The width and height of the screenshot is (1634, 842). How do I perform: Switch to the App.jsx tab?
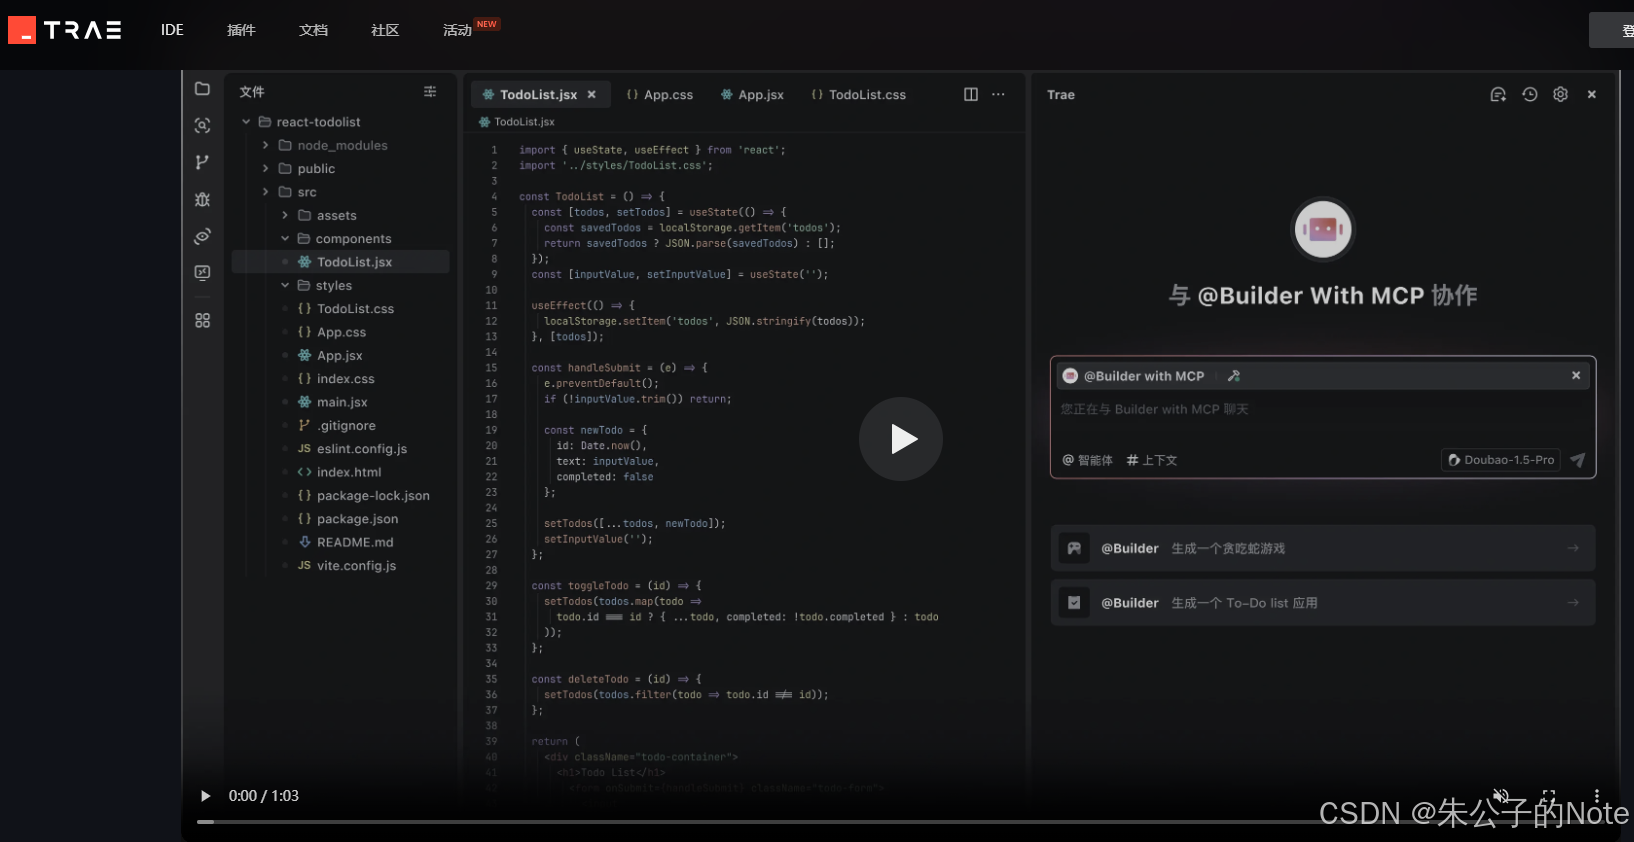coord(752,95)
